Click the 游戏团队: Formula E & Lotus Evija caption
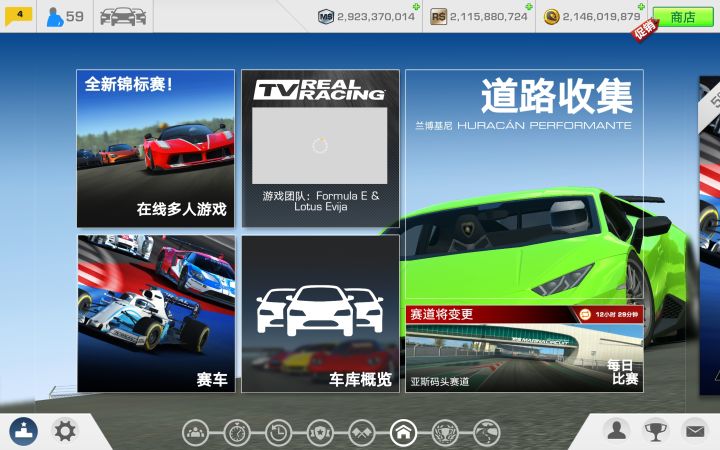The height and width of the screenshot is (450, 720). tap(321, 201)
